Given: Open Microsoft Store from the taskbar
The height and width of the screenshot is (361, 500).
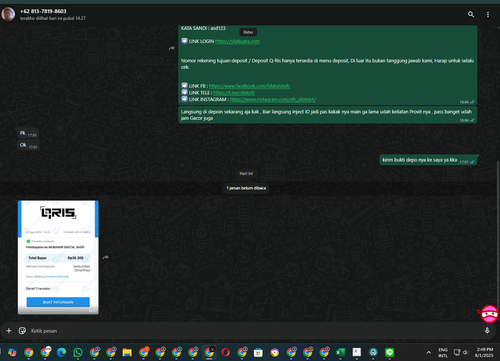Looking at the screenshot, I should [258, 352].
